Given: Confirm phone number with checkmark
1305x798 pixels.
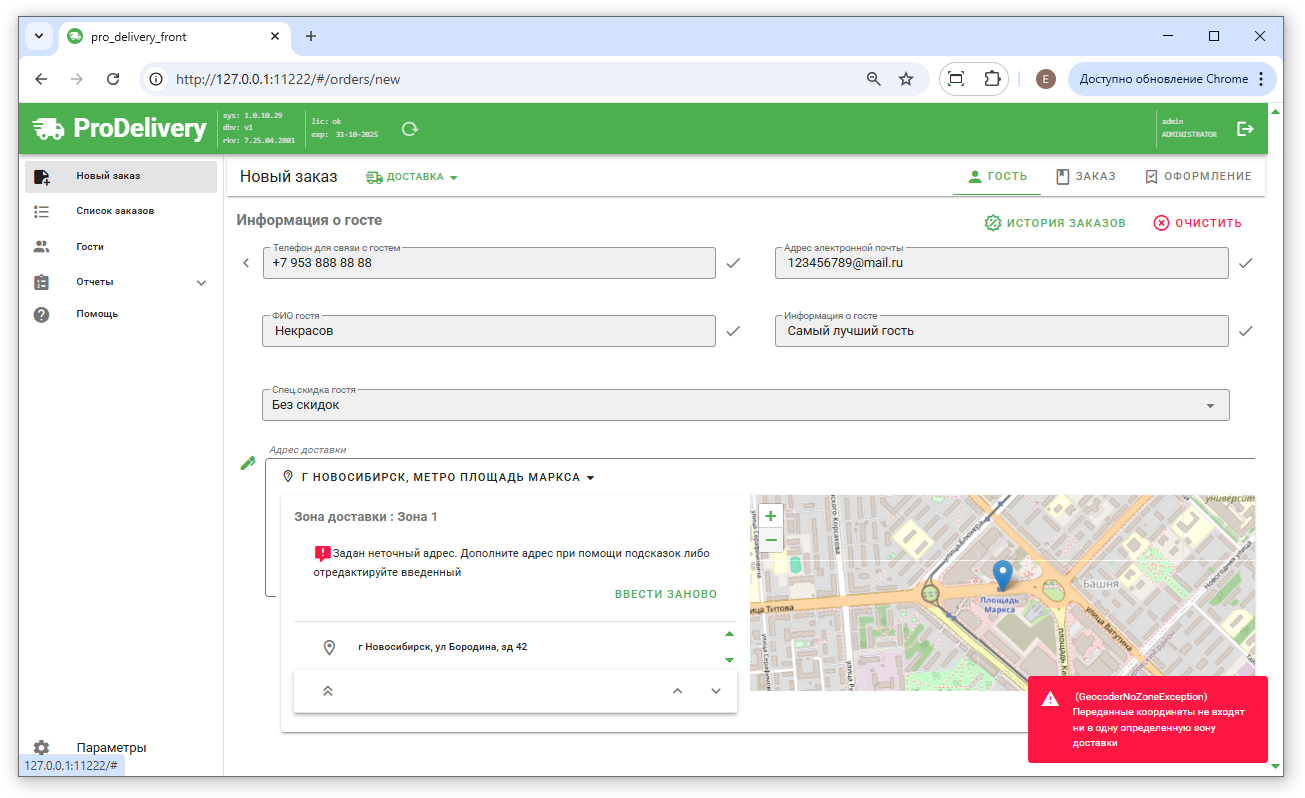Looking at the screenshot, I should pos(733,263).
